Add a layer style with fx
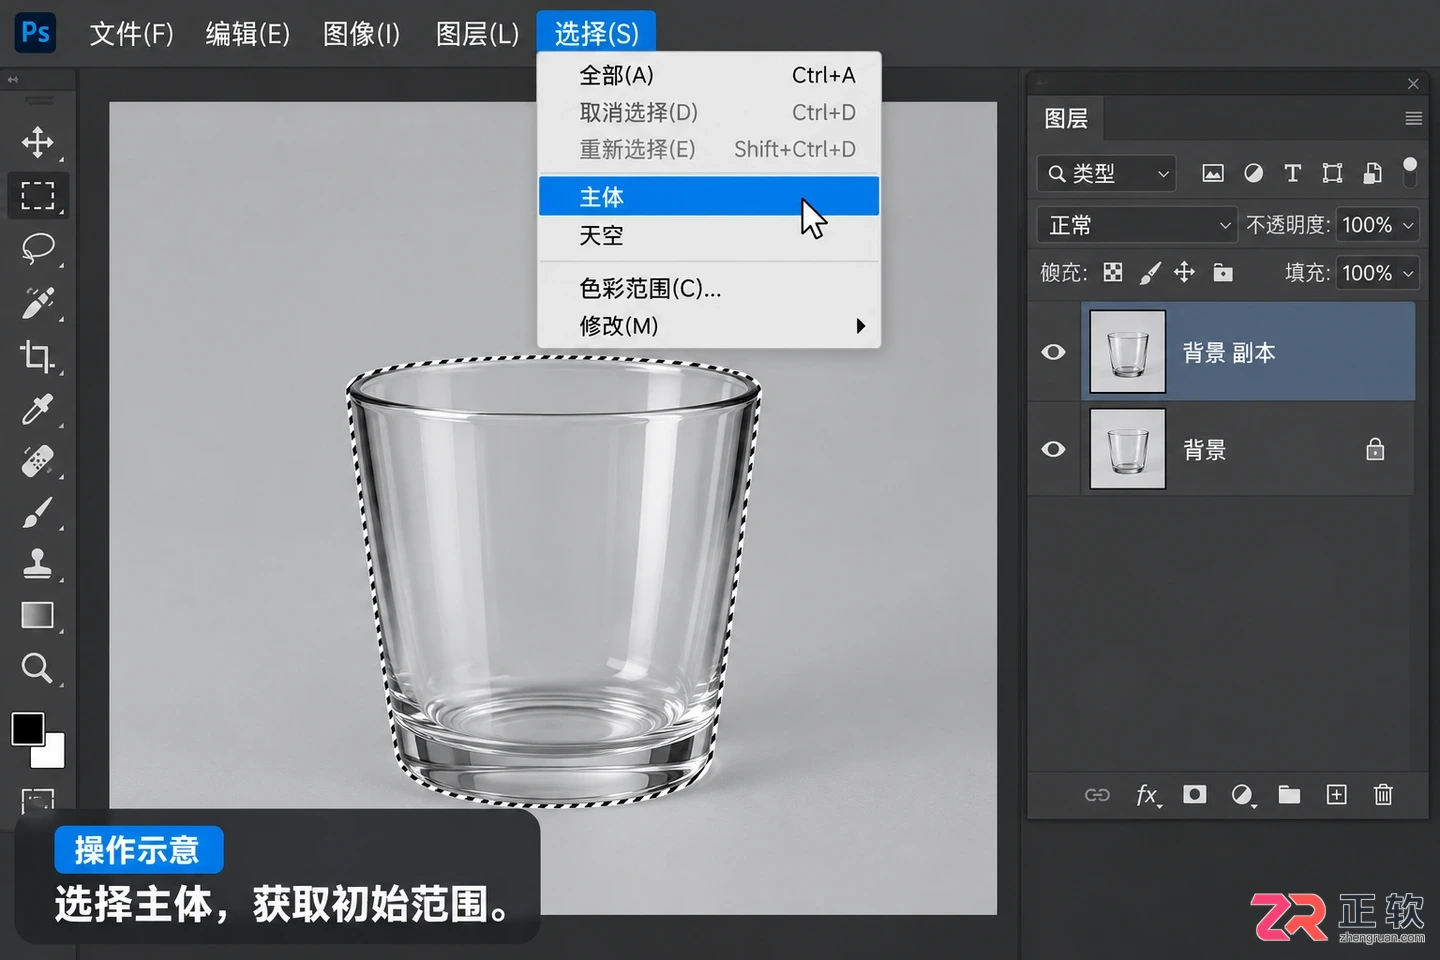Screen dimensions: 1440x960 (x=1148, y=795)
